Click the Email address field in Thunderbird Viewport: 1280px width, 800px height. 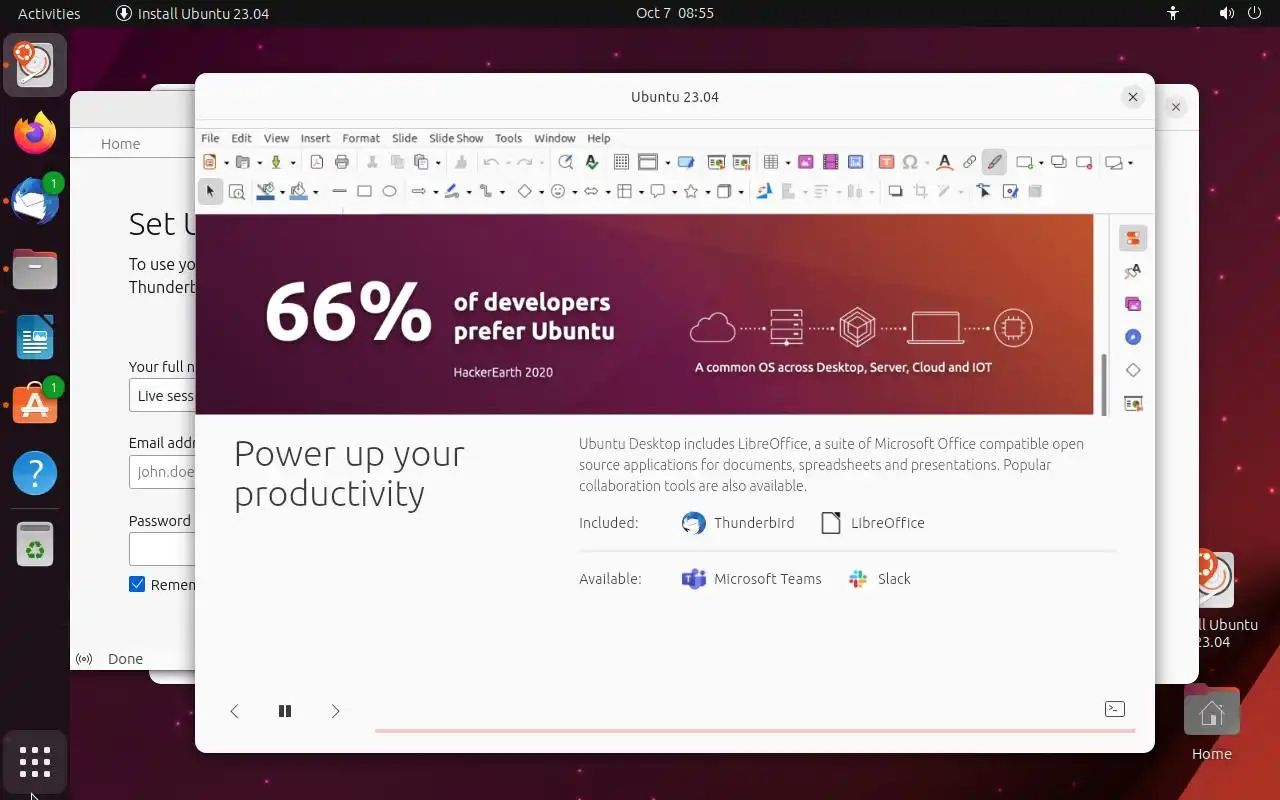(162, 471)
